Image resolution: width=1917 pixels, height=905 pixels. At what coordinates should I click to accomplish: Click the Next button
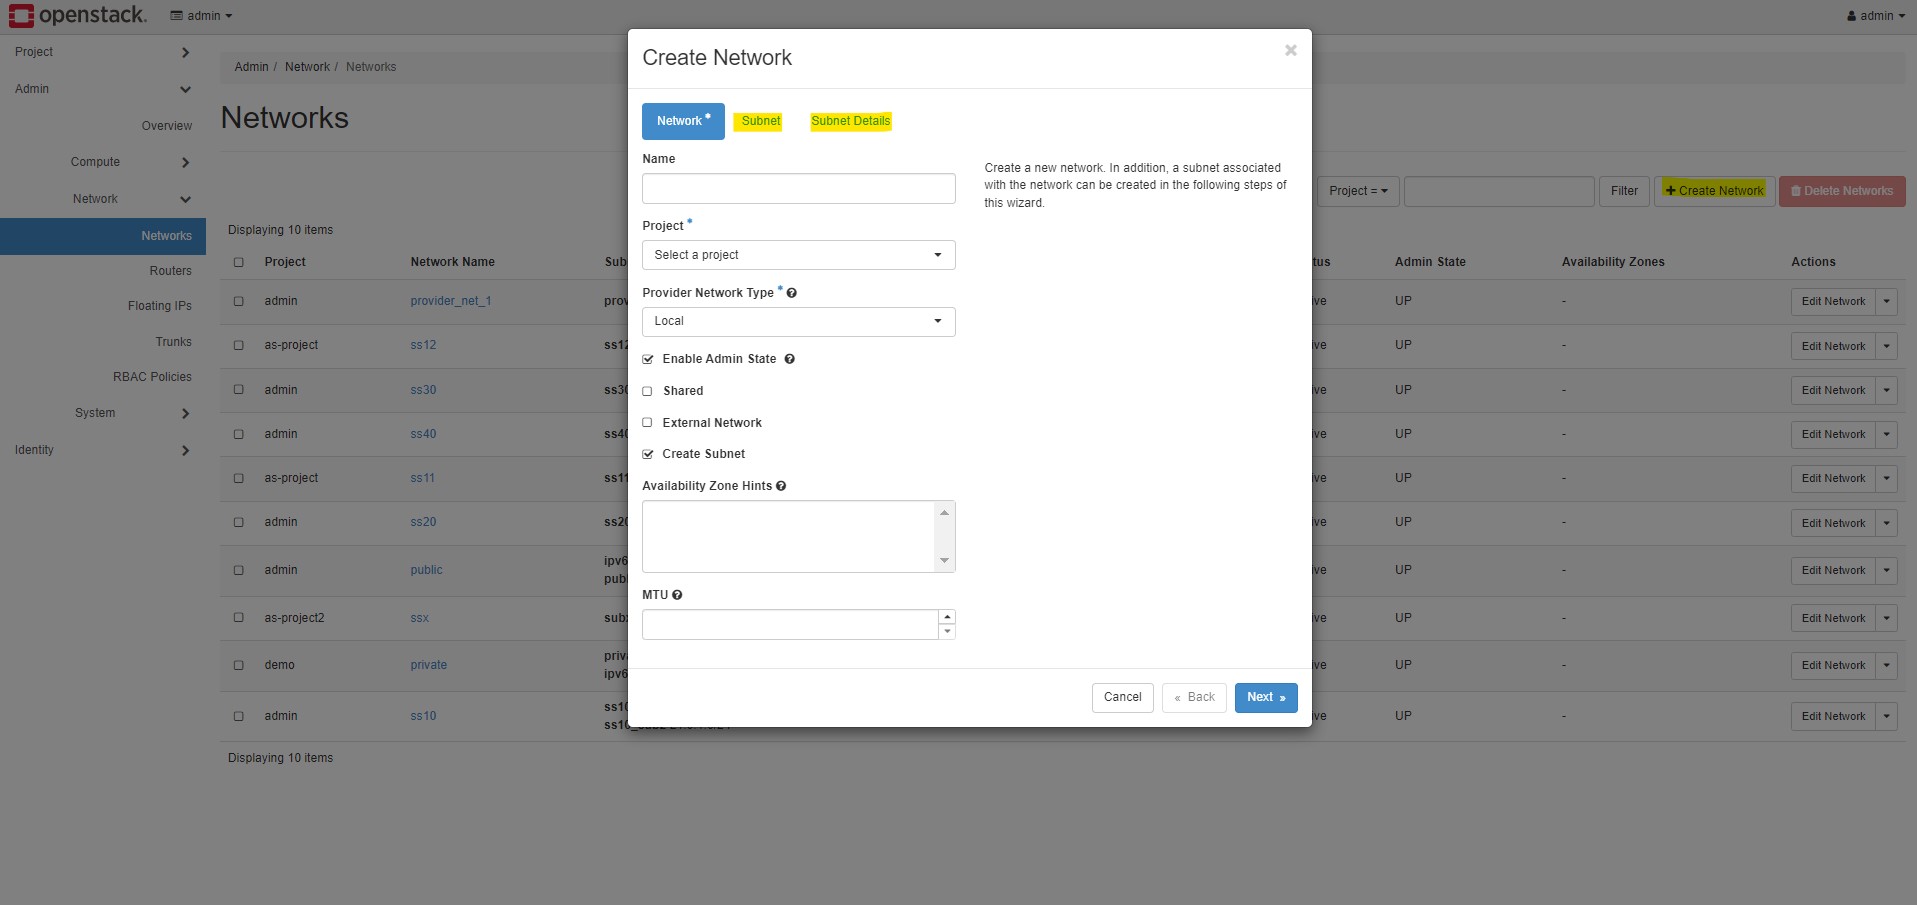coord(1265,697)
